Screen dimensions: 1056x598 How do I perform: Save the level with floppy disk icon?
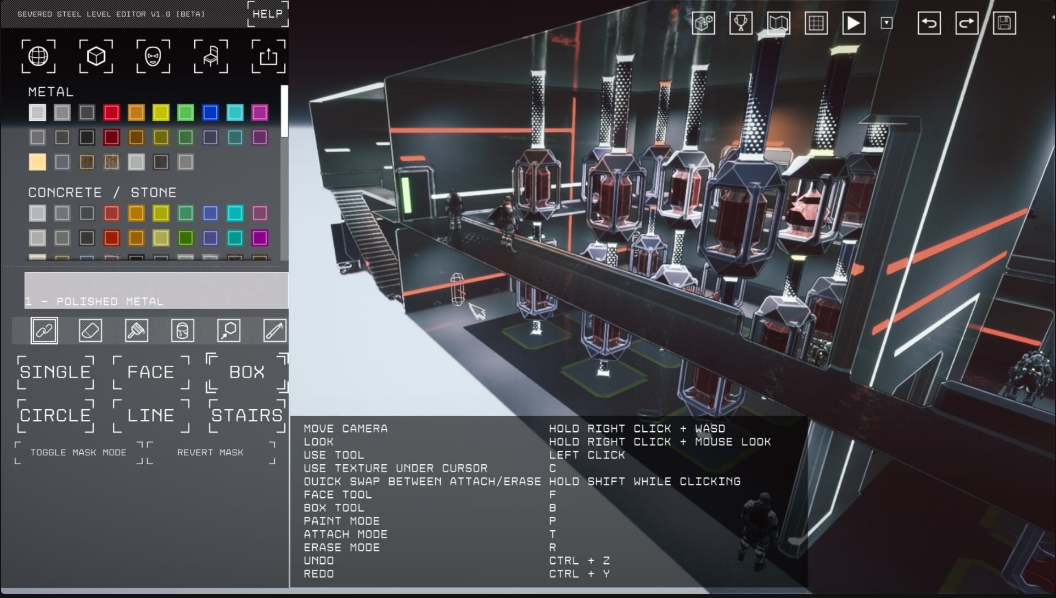tap(1004, 23)
